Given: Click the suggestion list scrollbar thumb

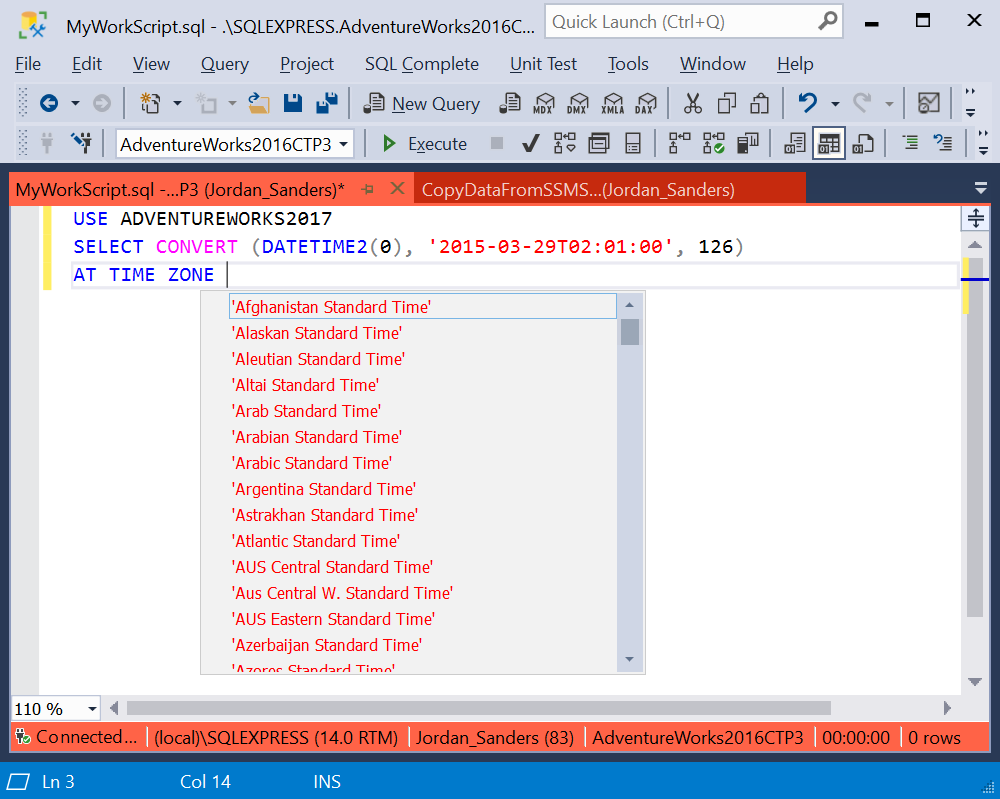Looking at the screenshot, I should pyautogui.click(x=629, y=332).
